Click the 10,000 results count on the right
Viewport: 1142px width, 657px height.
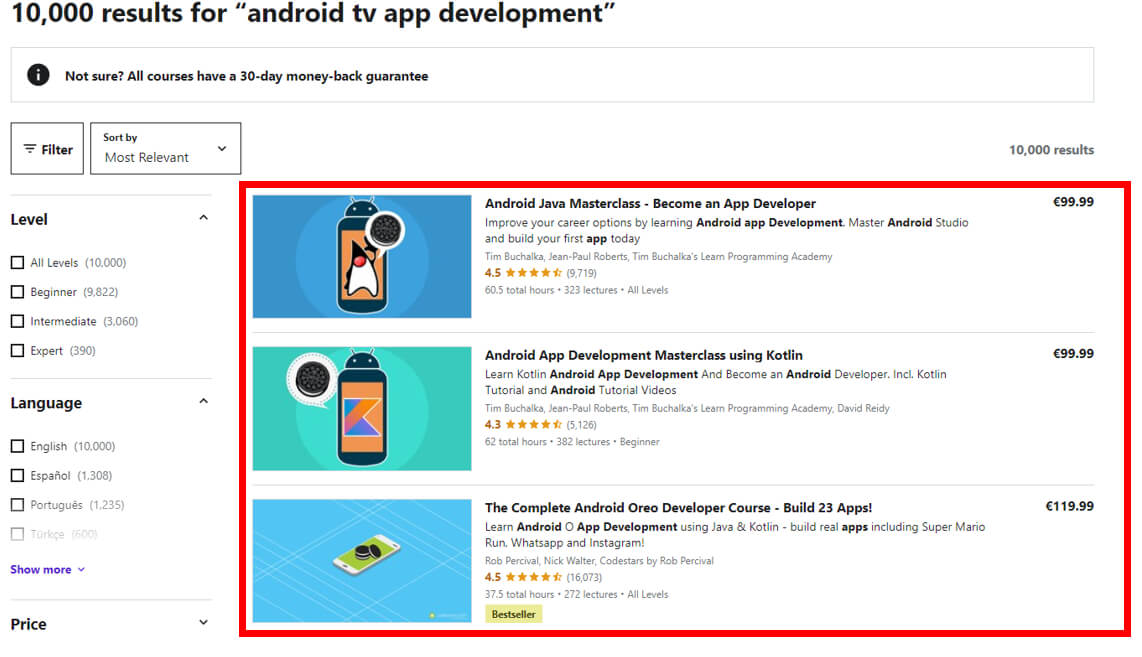[1051, 150]
